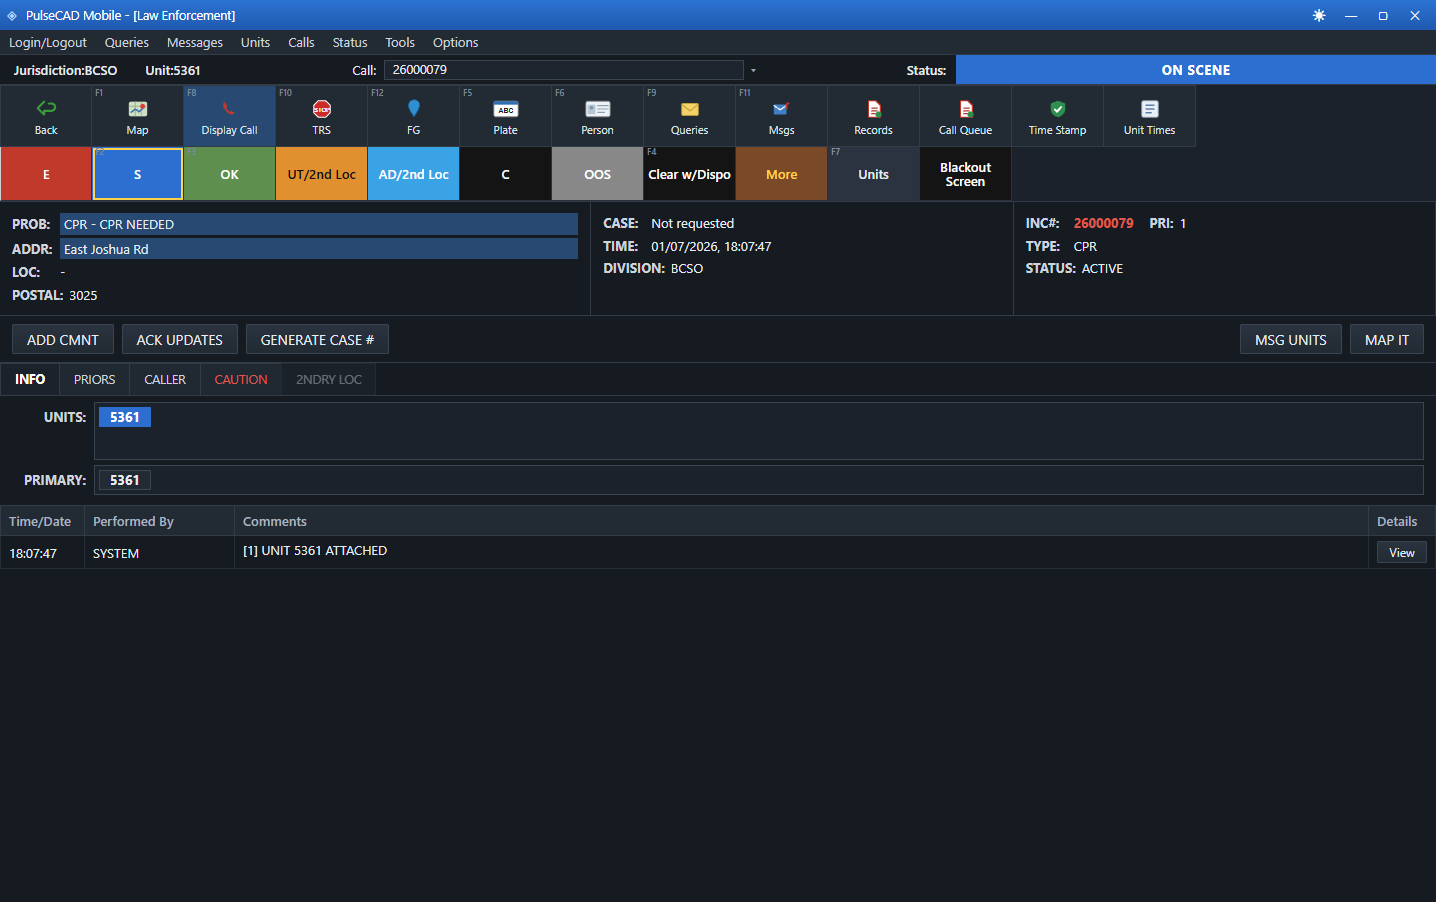The image size is (1436, 902).
Task: Switch to the CALLER tab
Action: pyautogui.click(x=165, y=379)
